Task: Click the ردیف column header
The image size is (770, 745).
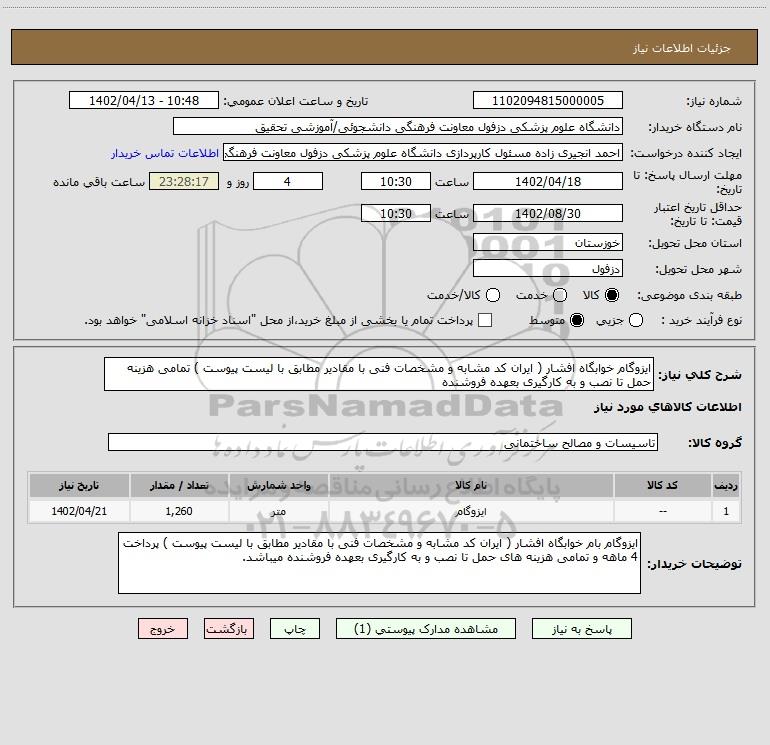Action: click(726, 485)
